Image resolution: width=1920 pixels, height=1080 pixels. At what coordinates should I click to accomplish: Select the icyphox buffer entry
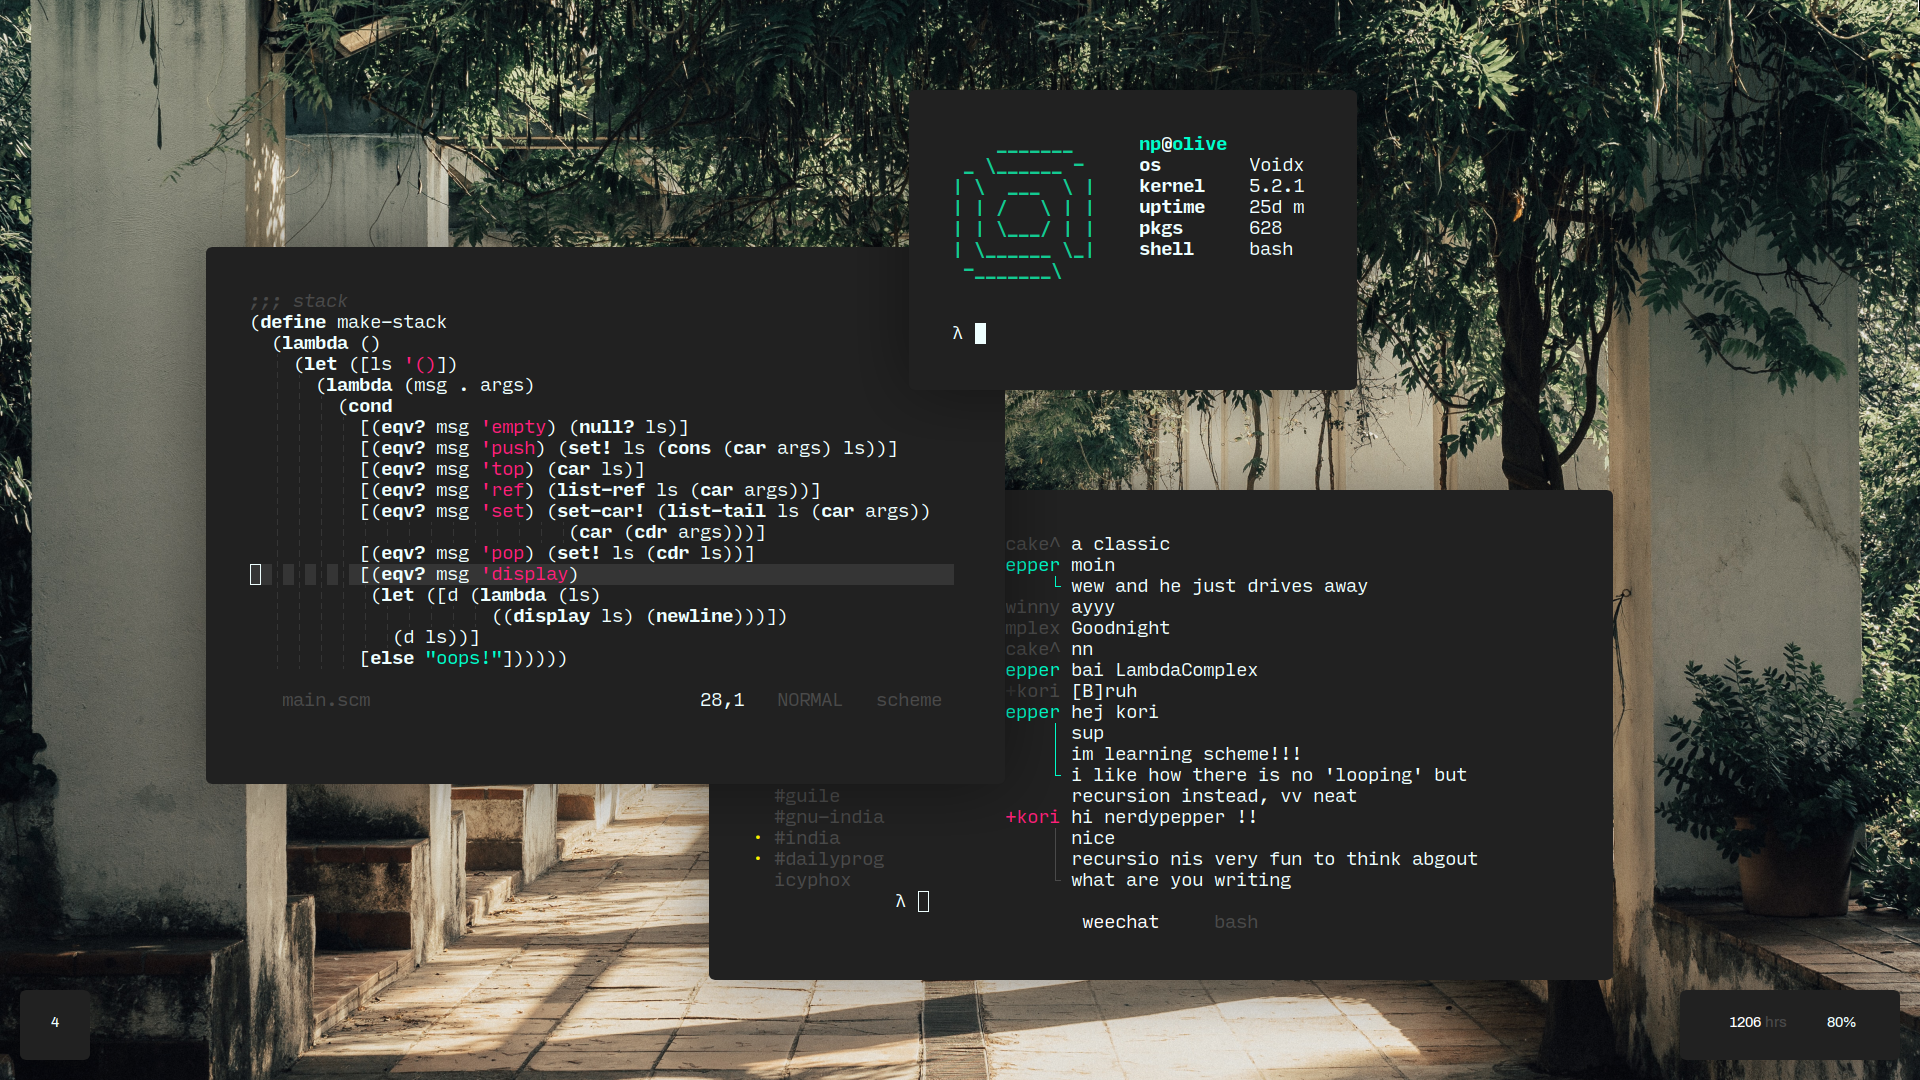[x=812, y=880]
